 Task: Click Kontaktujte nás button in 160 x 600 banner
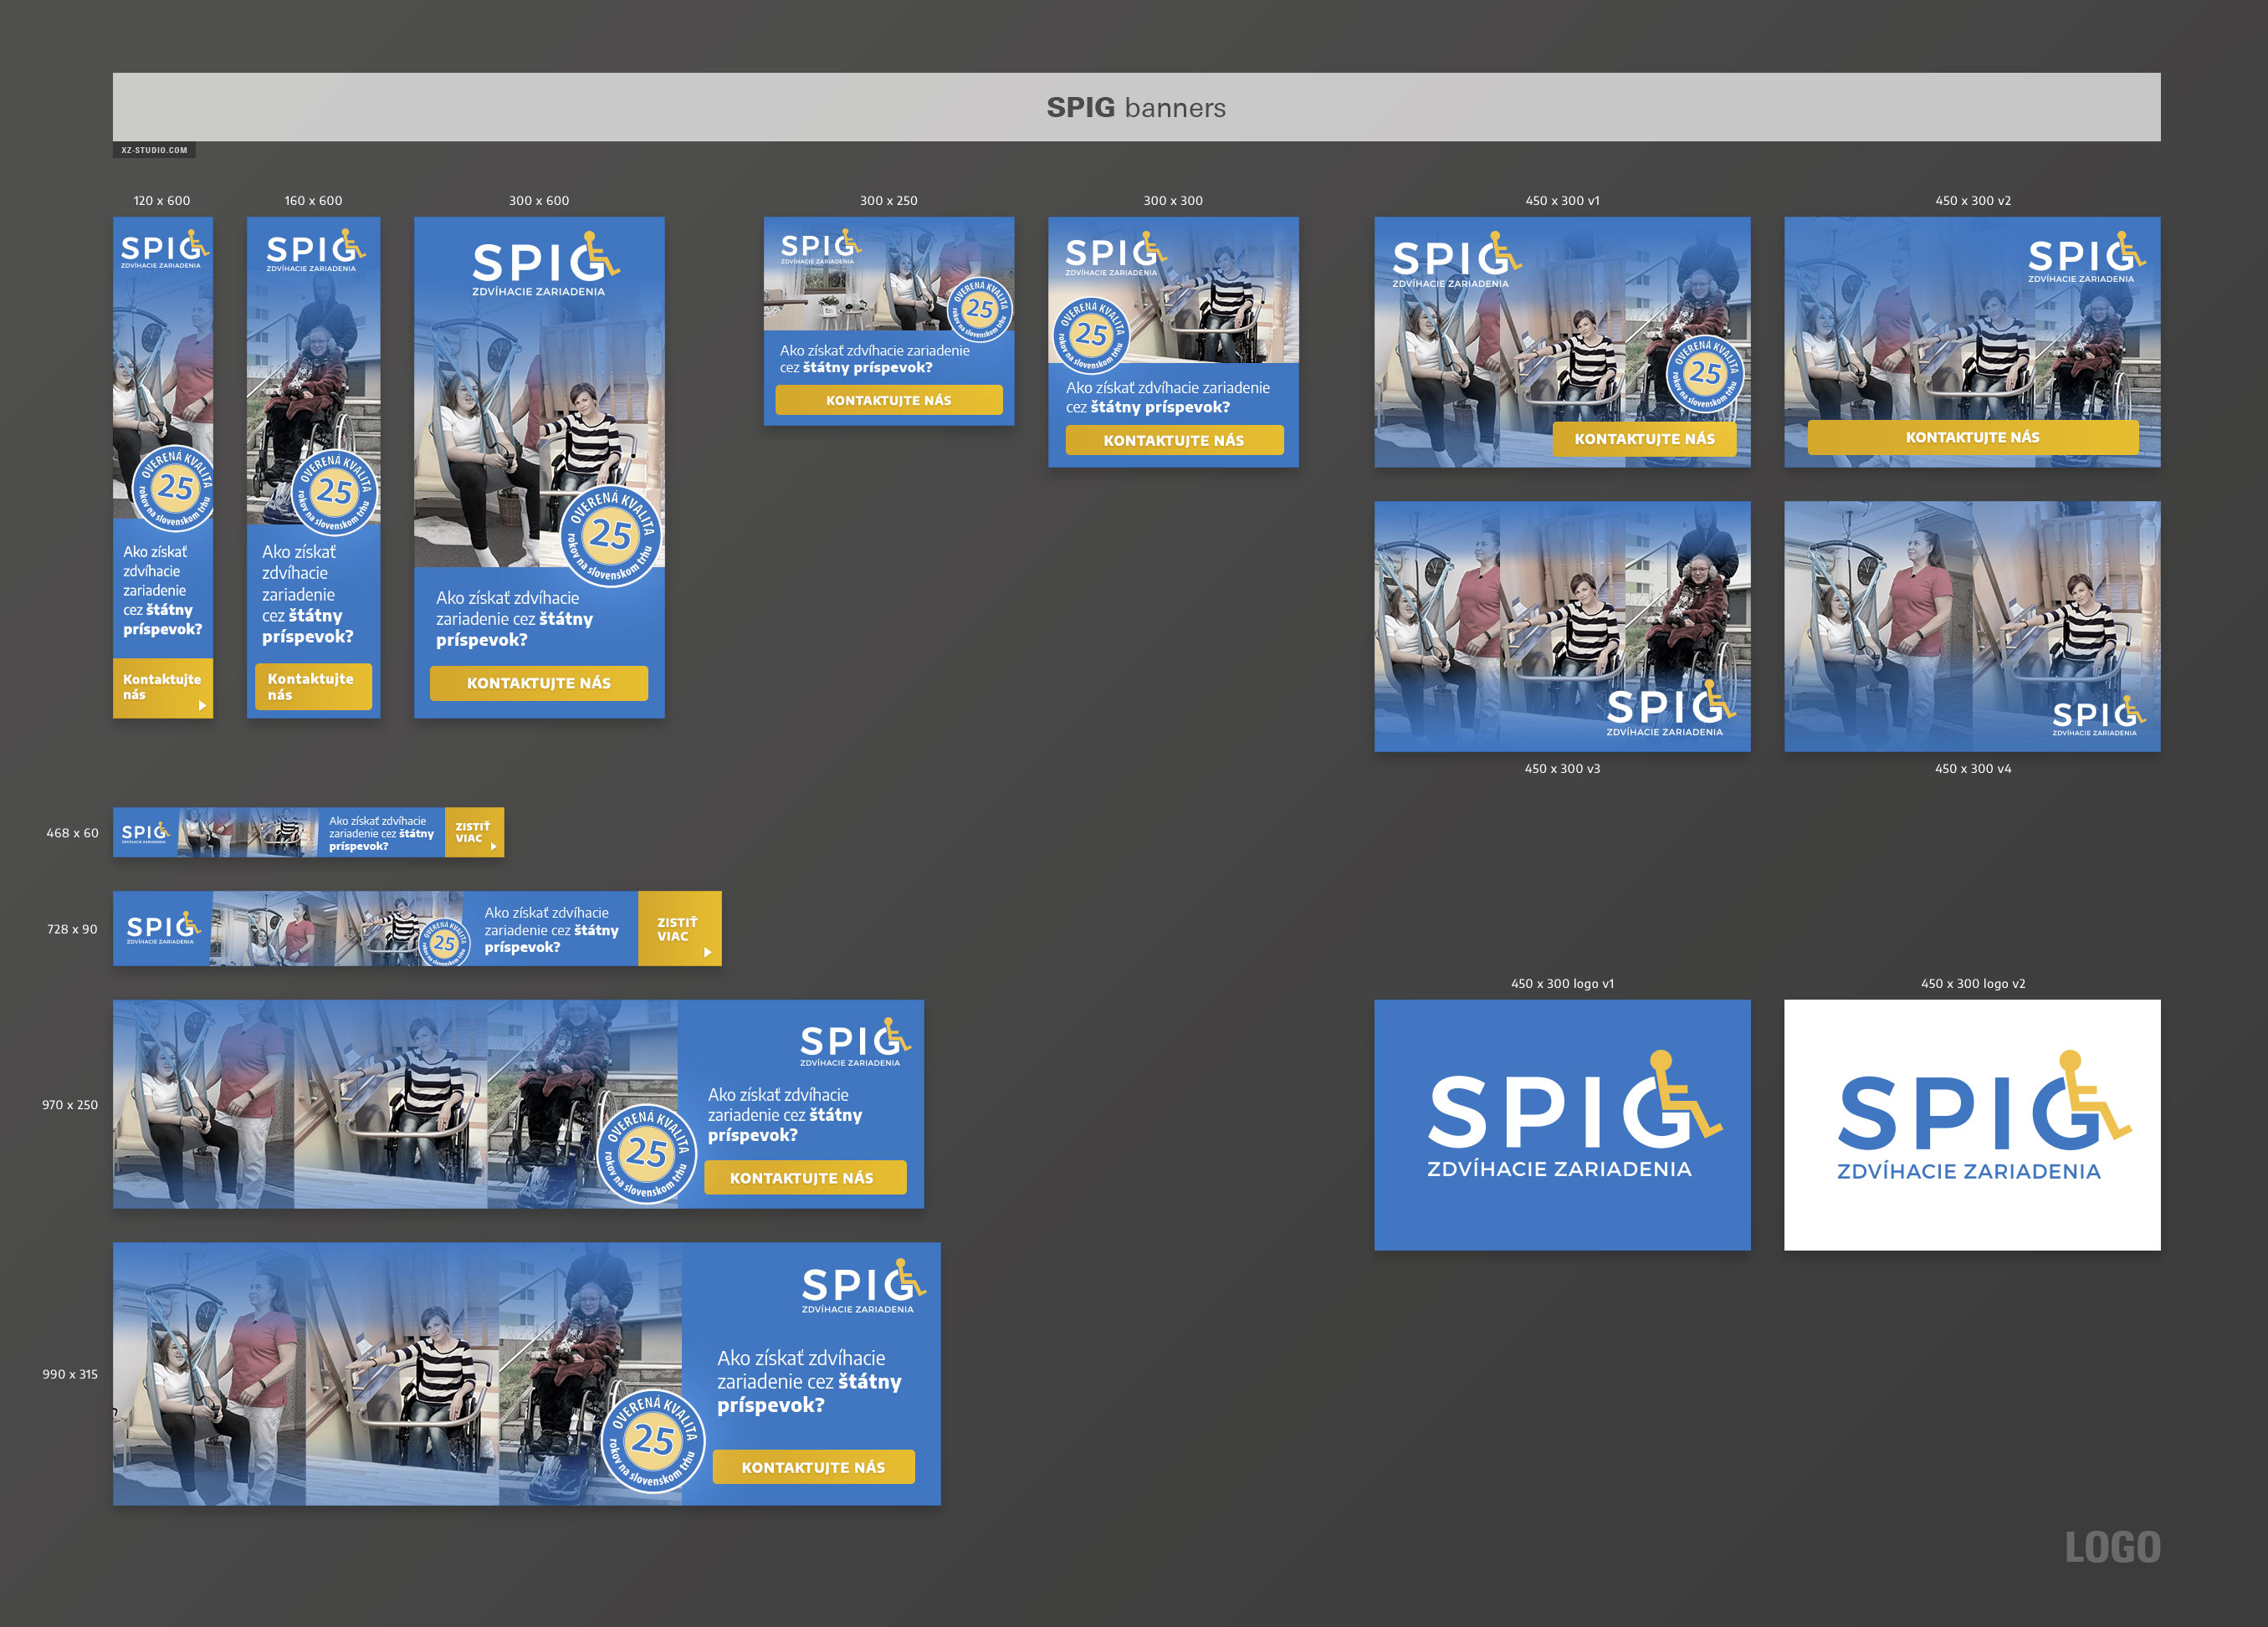pos(313,686)
